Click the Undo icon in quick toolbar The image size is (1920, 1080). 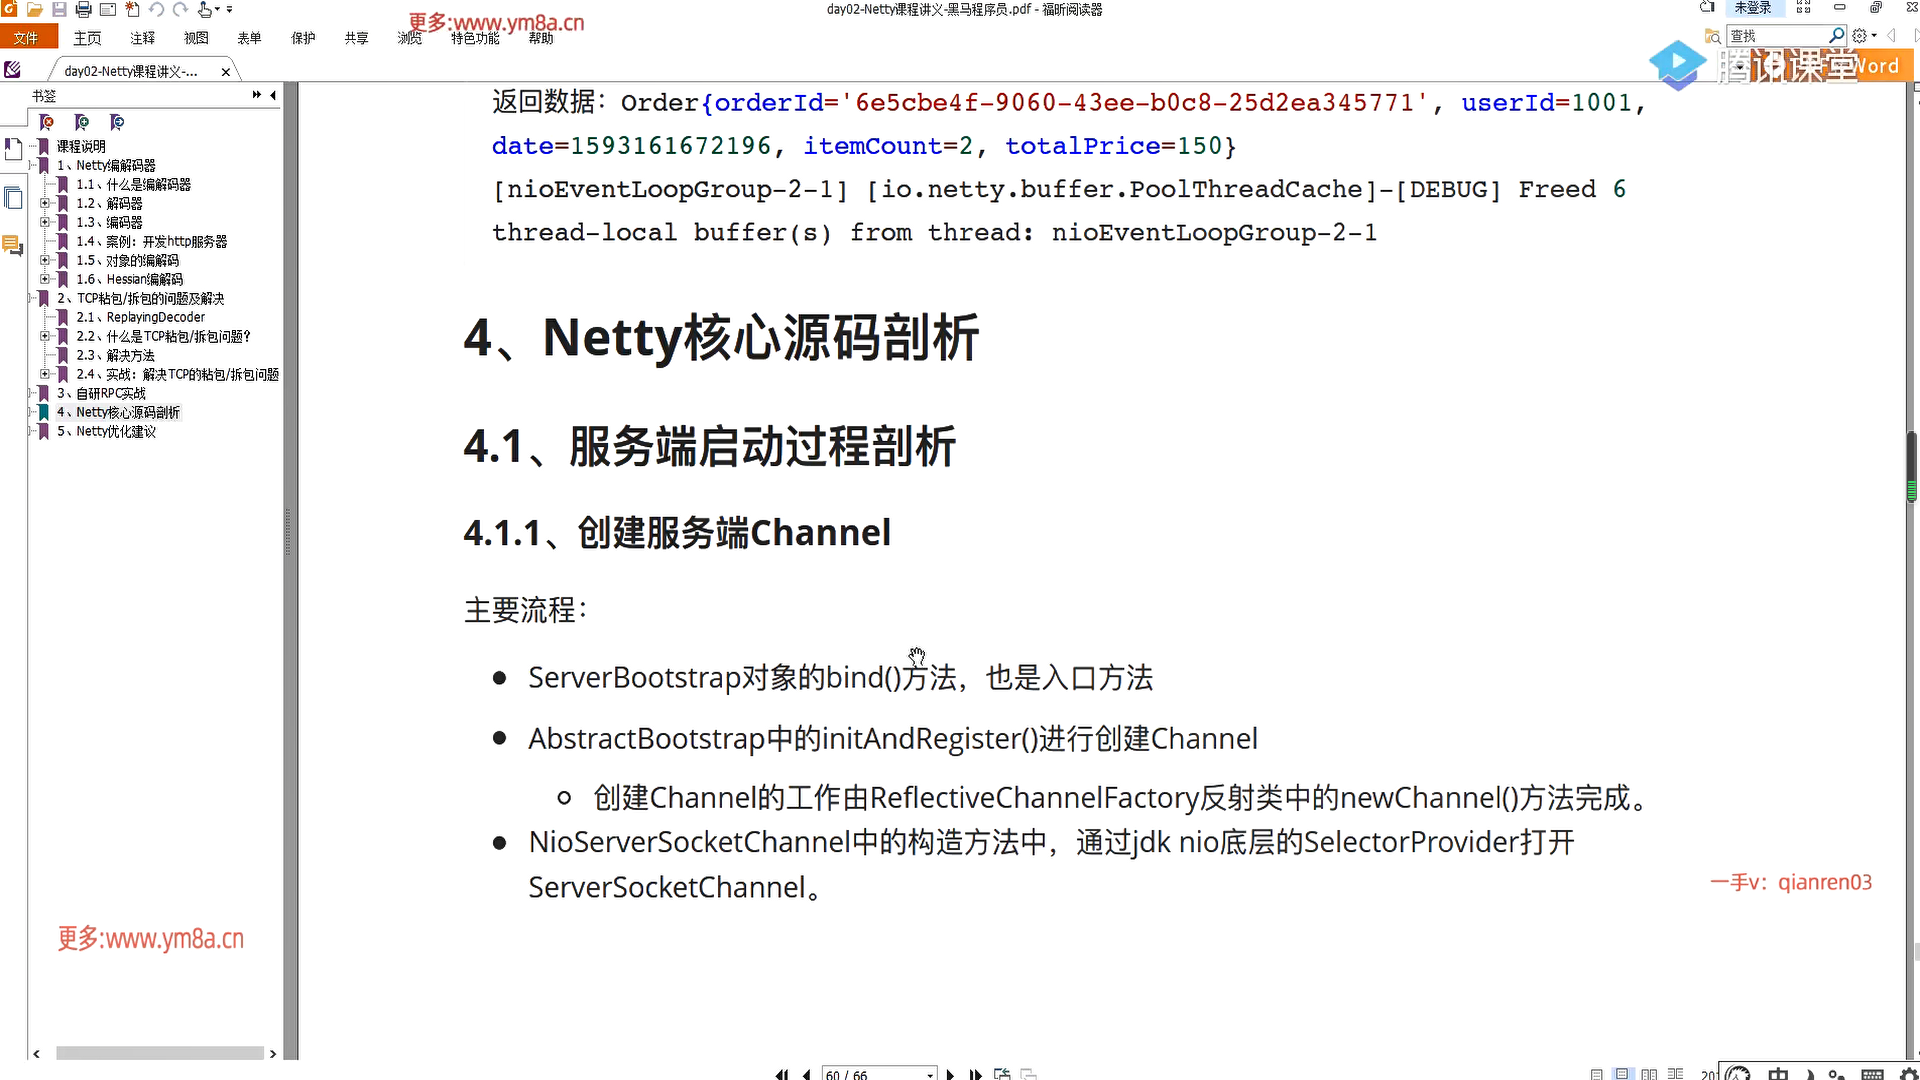(157, 9)
